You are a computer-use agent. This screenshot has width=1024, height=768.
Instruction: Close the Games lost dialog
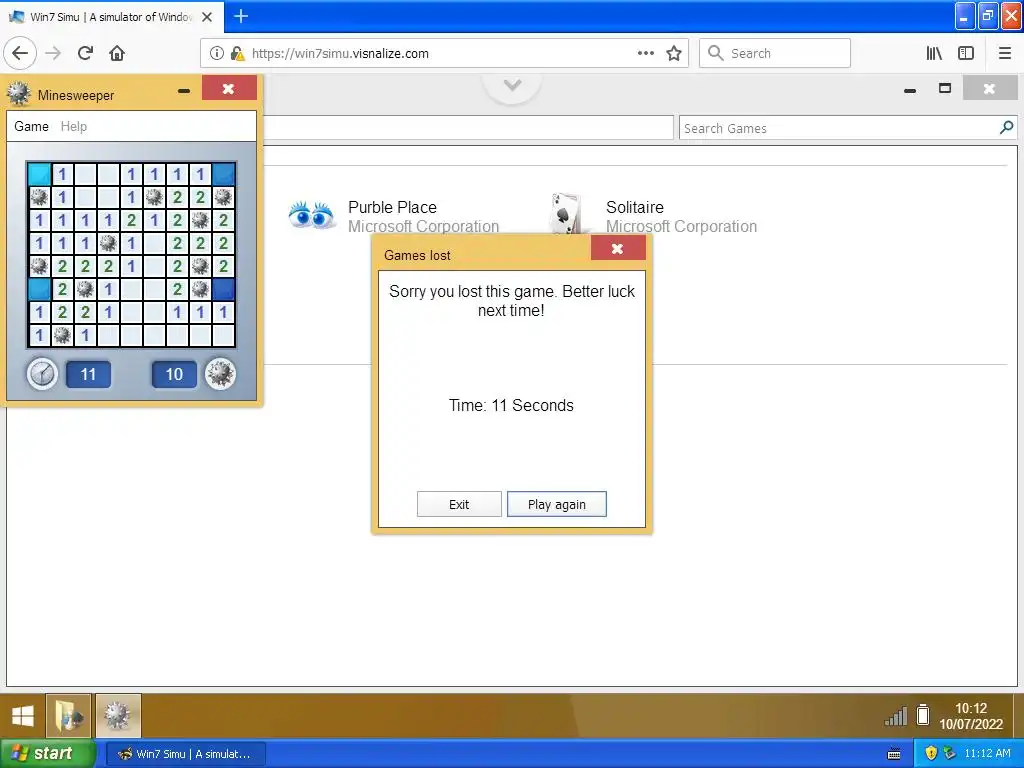[x=618, y=248]
